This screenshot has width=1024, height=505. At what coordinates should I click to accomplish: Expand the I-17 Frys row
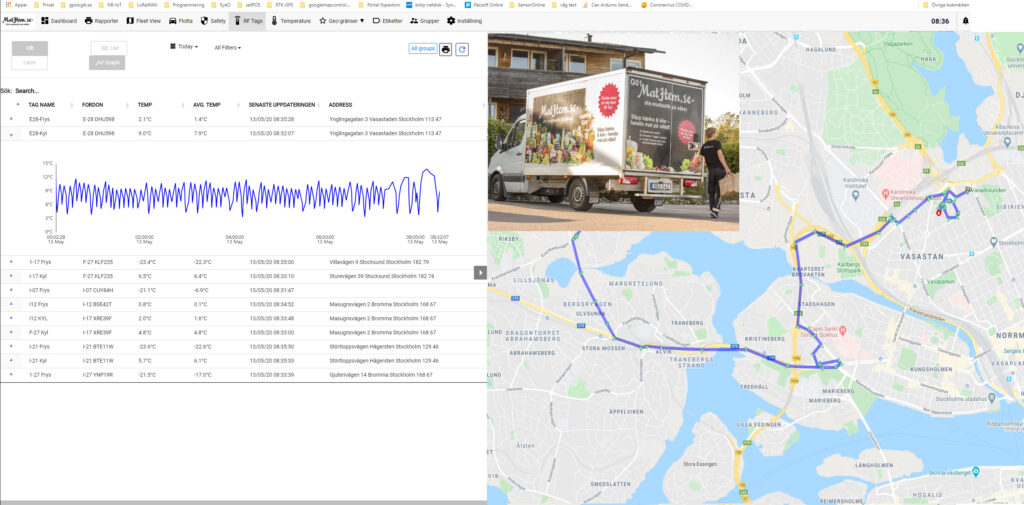(10, 261)
